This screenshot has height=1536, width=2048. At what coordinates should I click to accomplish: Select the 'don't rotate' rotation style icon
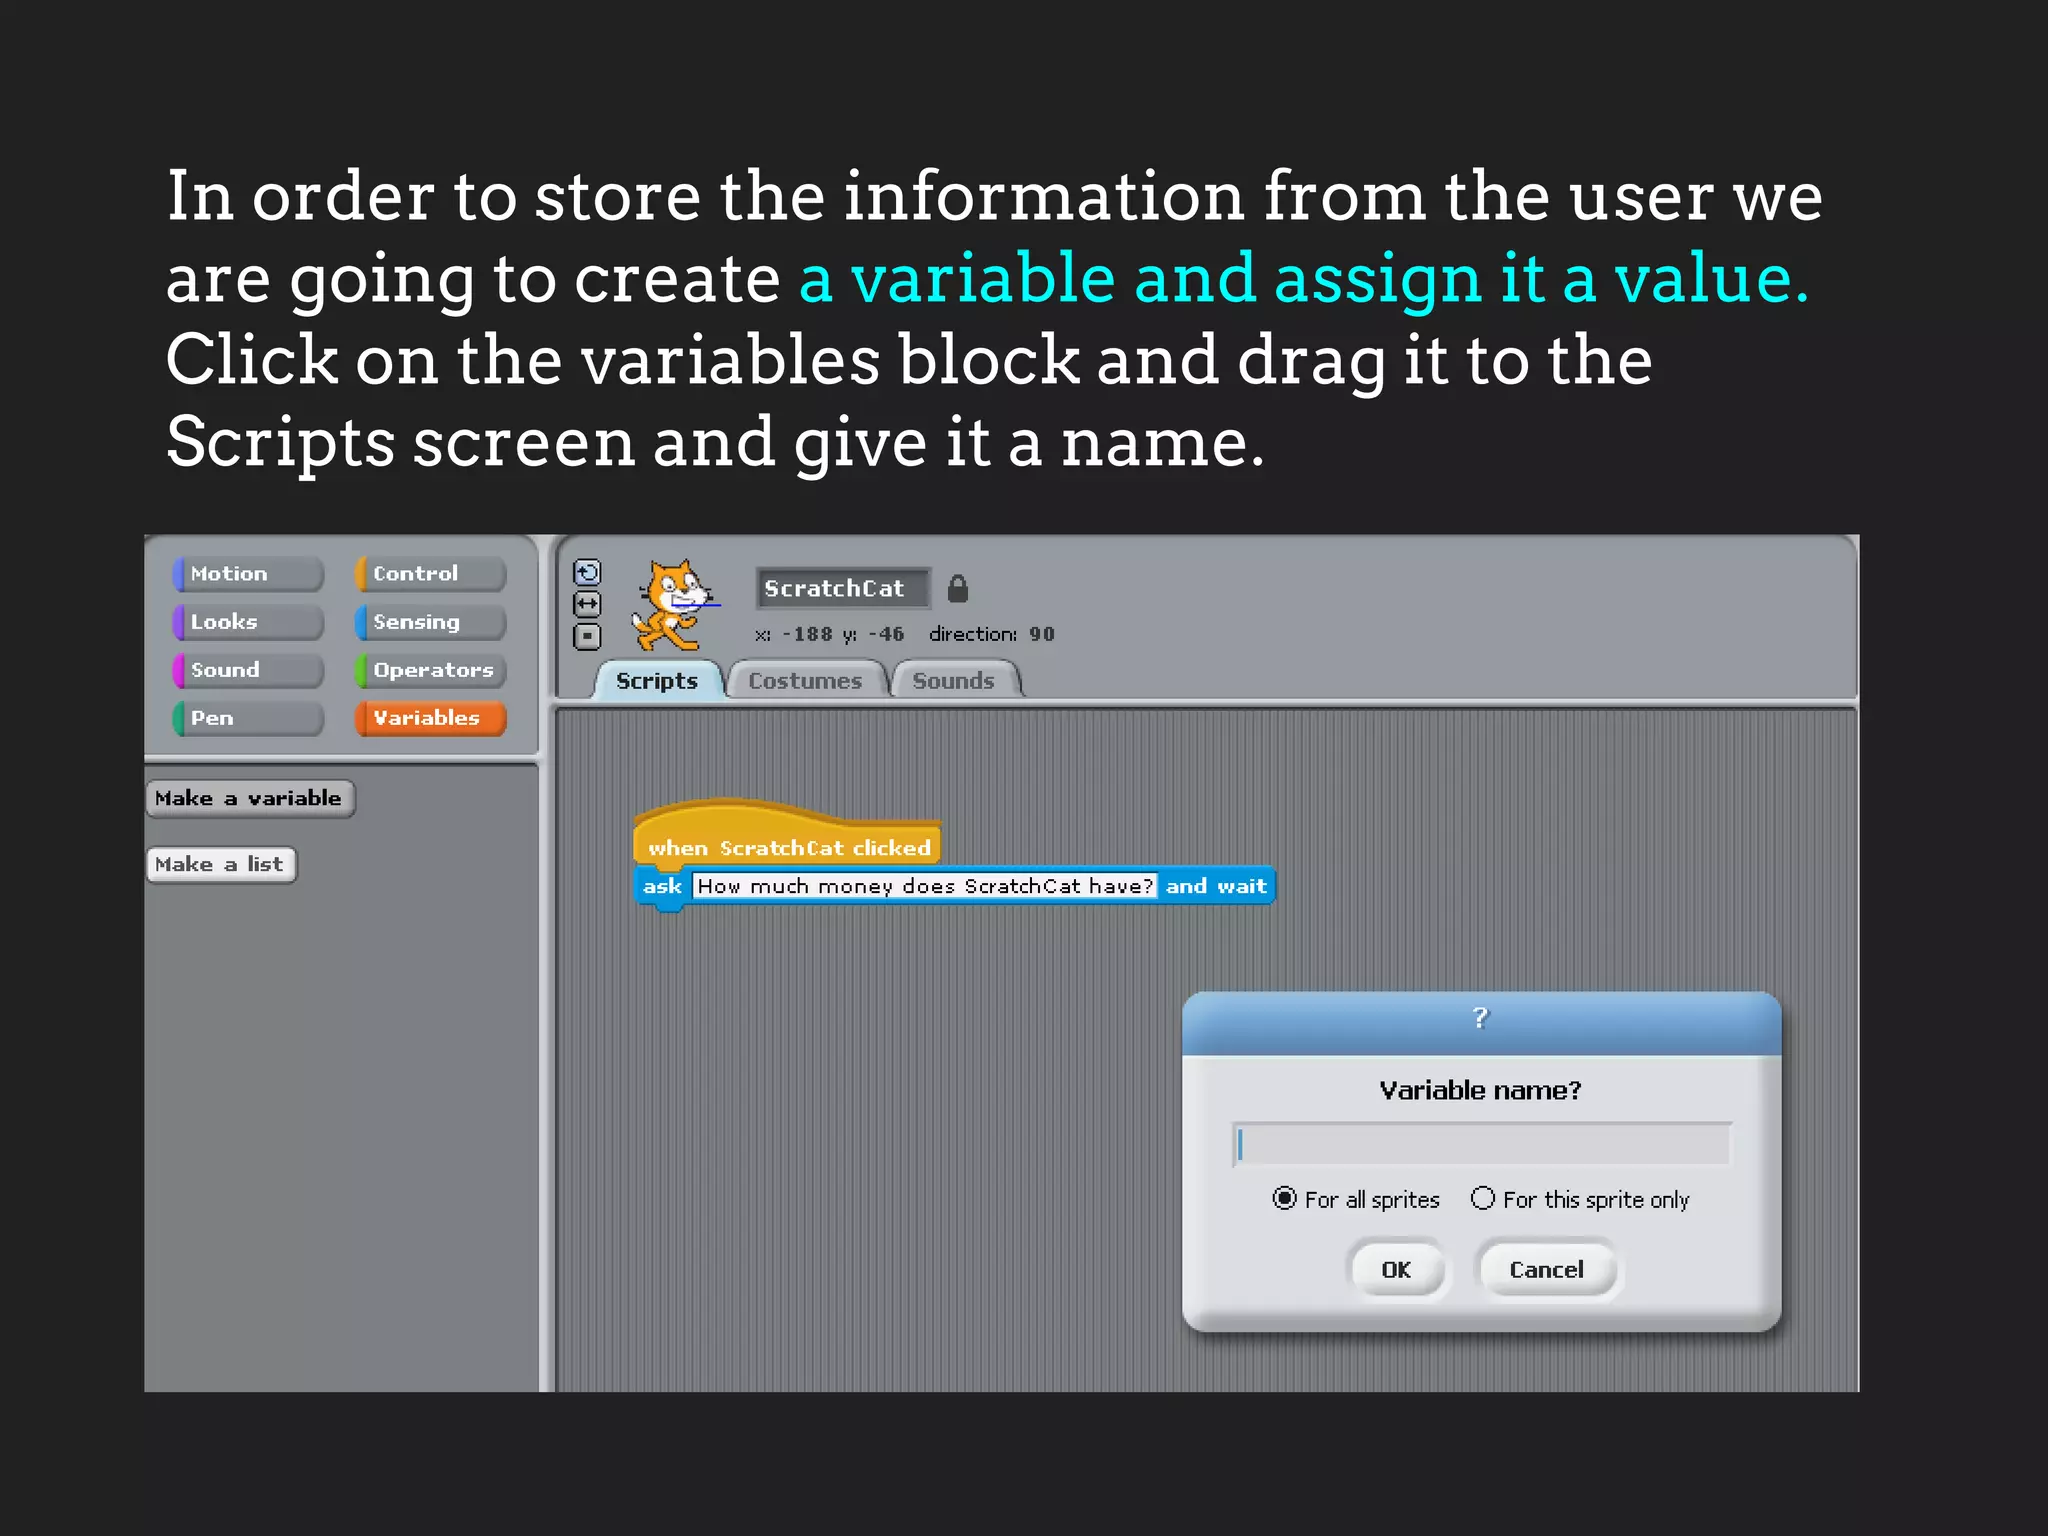pos(587,636)
